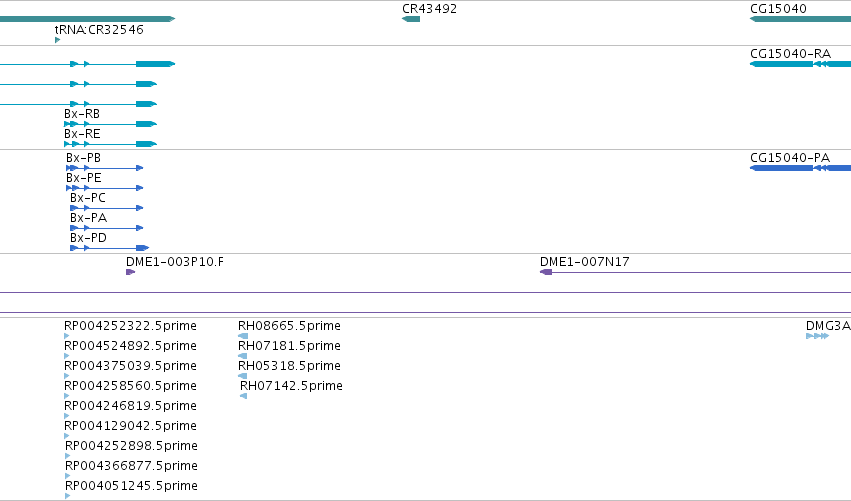Image resolution: width=851 pixels, height=501 pixels.
Task: Select the CG15040-RA transcript label
Action: [x=790, y=54]
